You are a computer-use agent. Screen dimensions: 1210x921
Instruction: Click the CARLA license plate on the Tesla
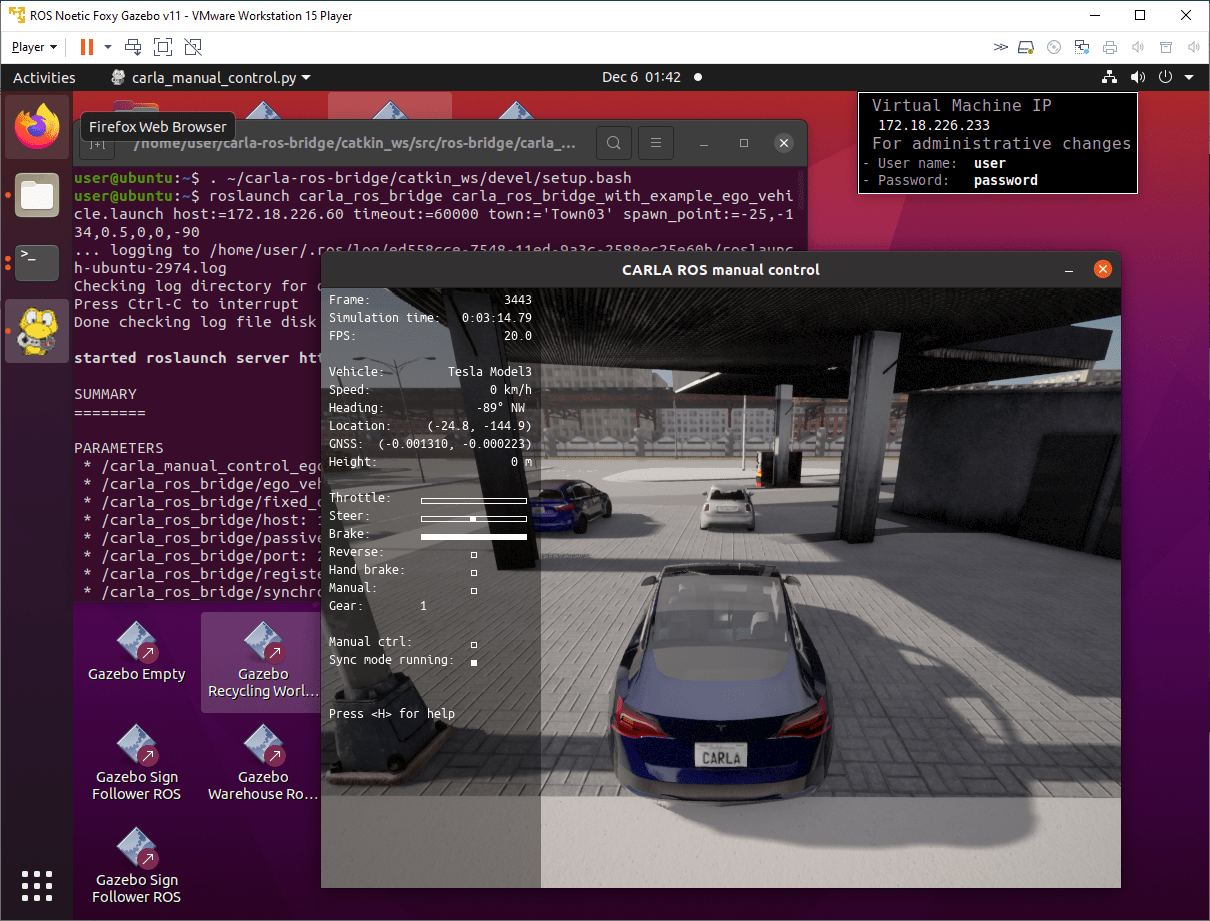(721, 757)
